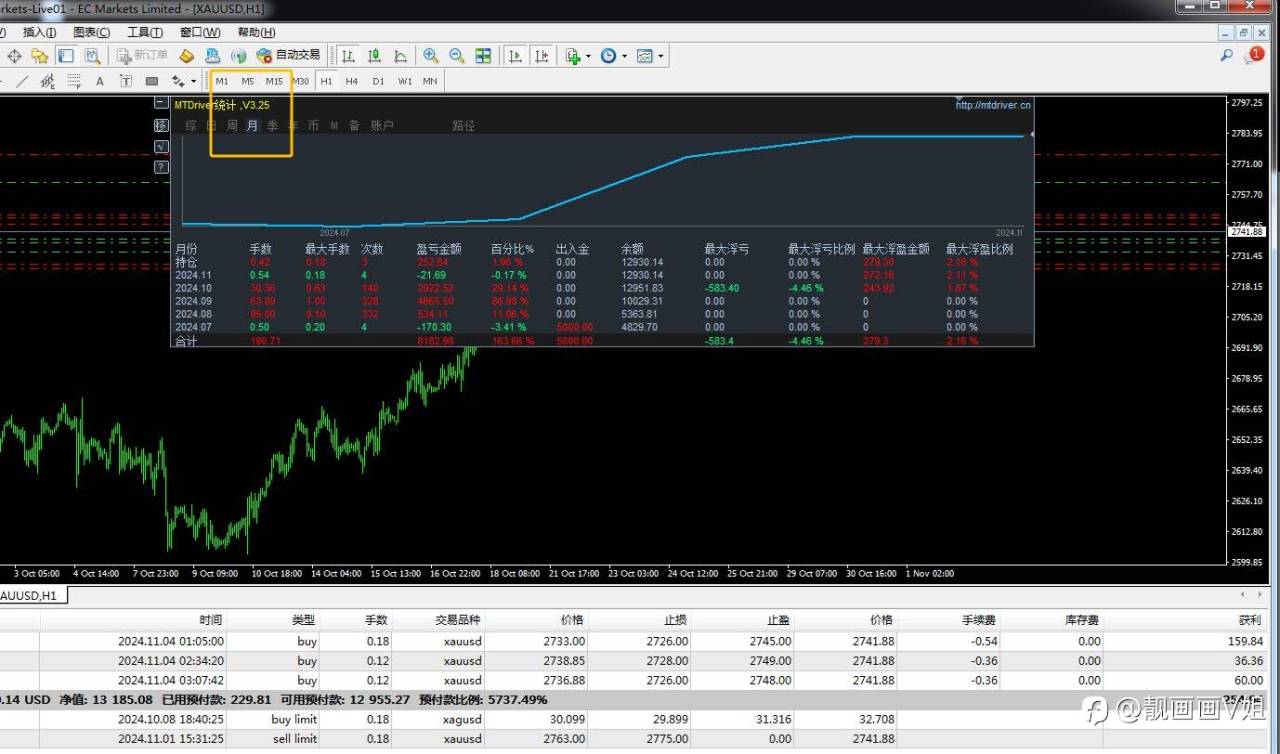The width and height of the screenshot is (1280, 754).
Task: Select the crosshair cursor tool
Action: coord(15,56)
